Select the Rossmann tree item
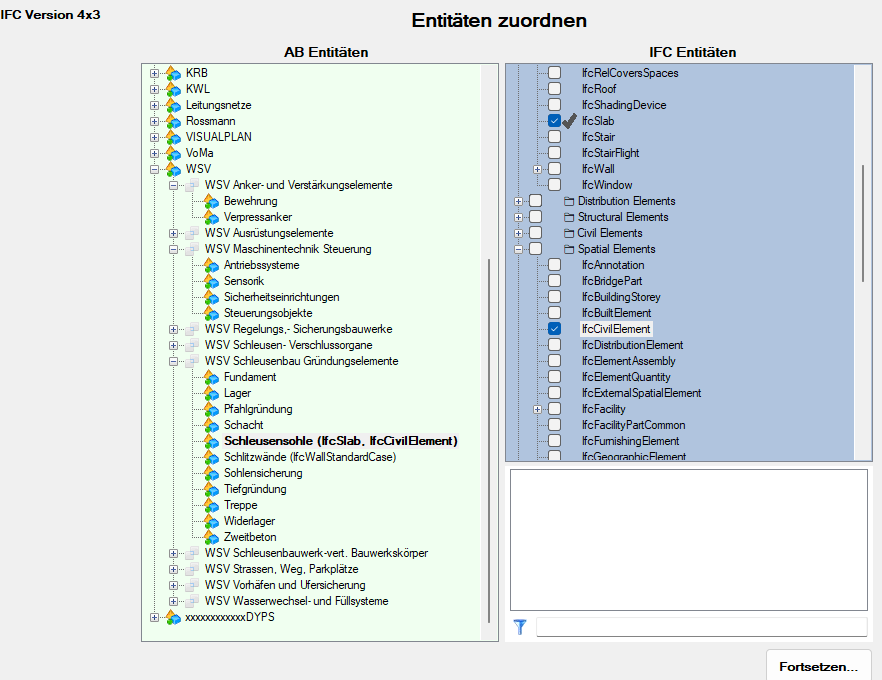The image size is (882, 680). pyautogui.click(x=211, y=121)
